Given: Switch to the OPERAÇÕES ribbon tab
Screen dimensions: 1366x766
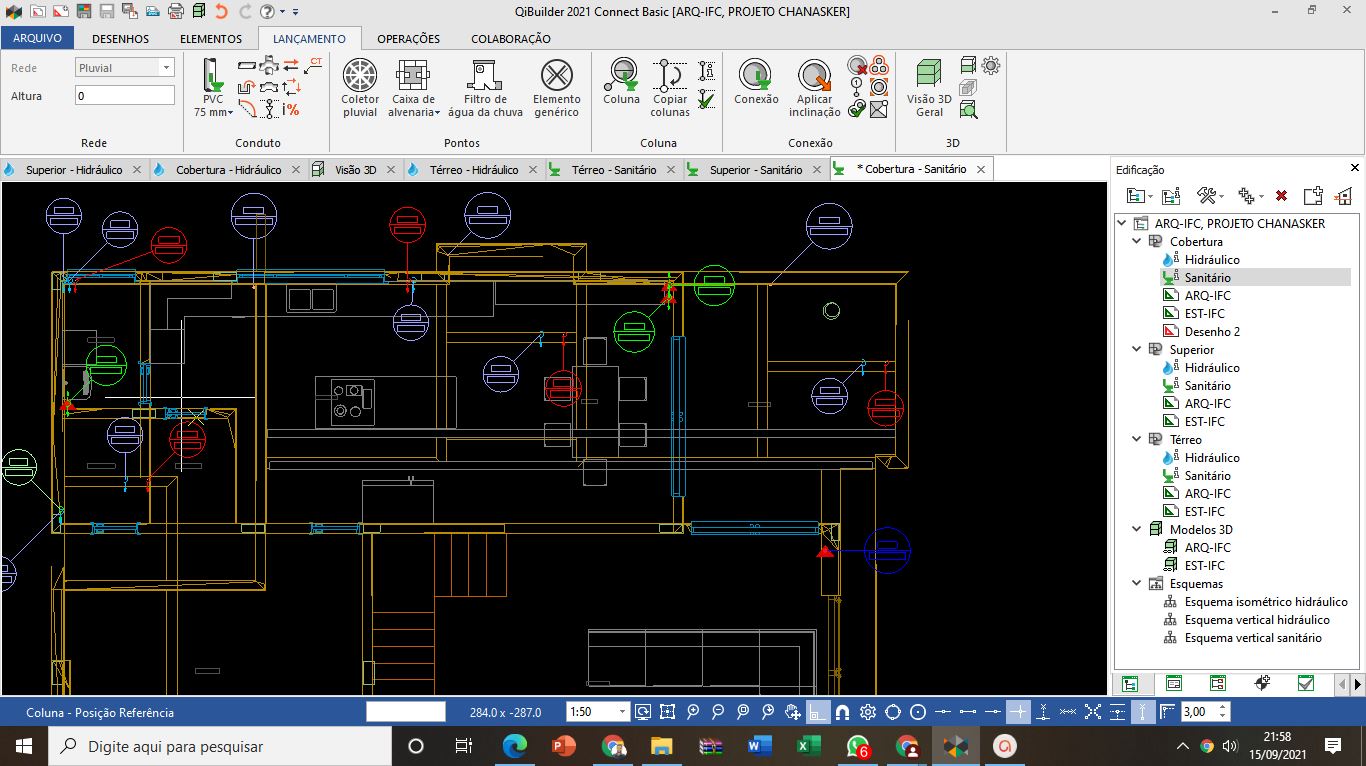Looking at the screenshot, I should pyautogui.click(x=408, y=38).
